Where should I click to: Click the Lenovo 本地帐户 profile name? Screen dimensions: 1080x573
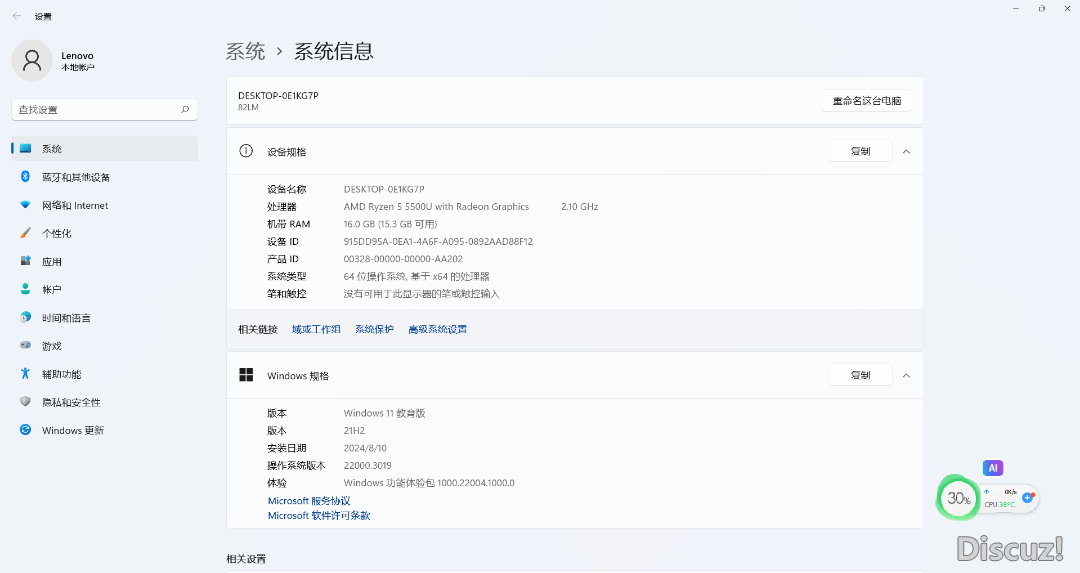(78, 61)
